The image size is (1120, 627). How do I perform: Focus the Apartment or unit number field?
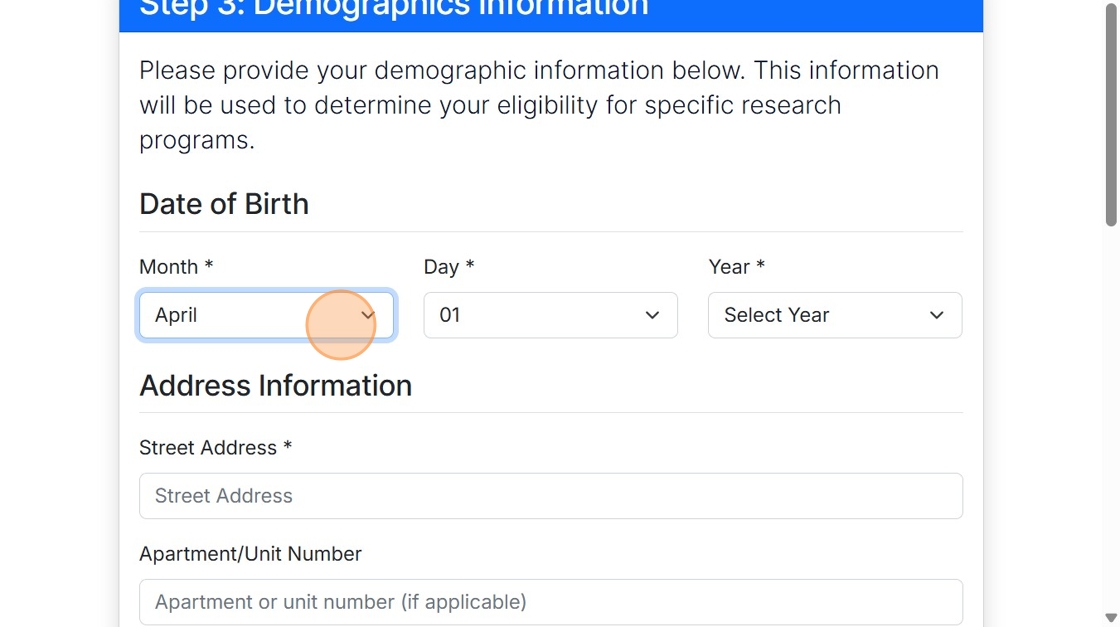550,602
